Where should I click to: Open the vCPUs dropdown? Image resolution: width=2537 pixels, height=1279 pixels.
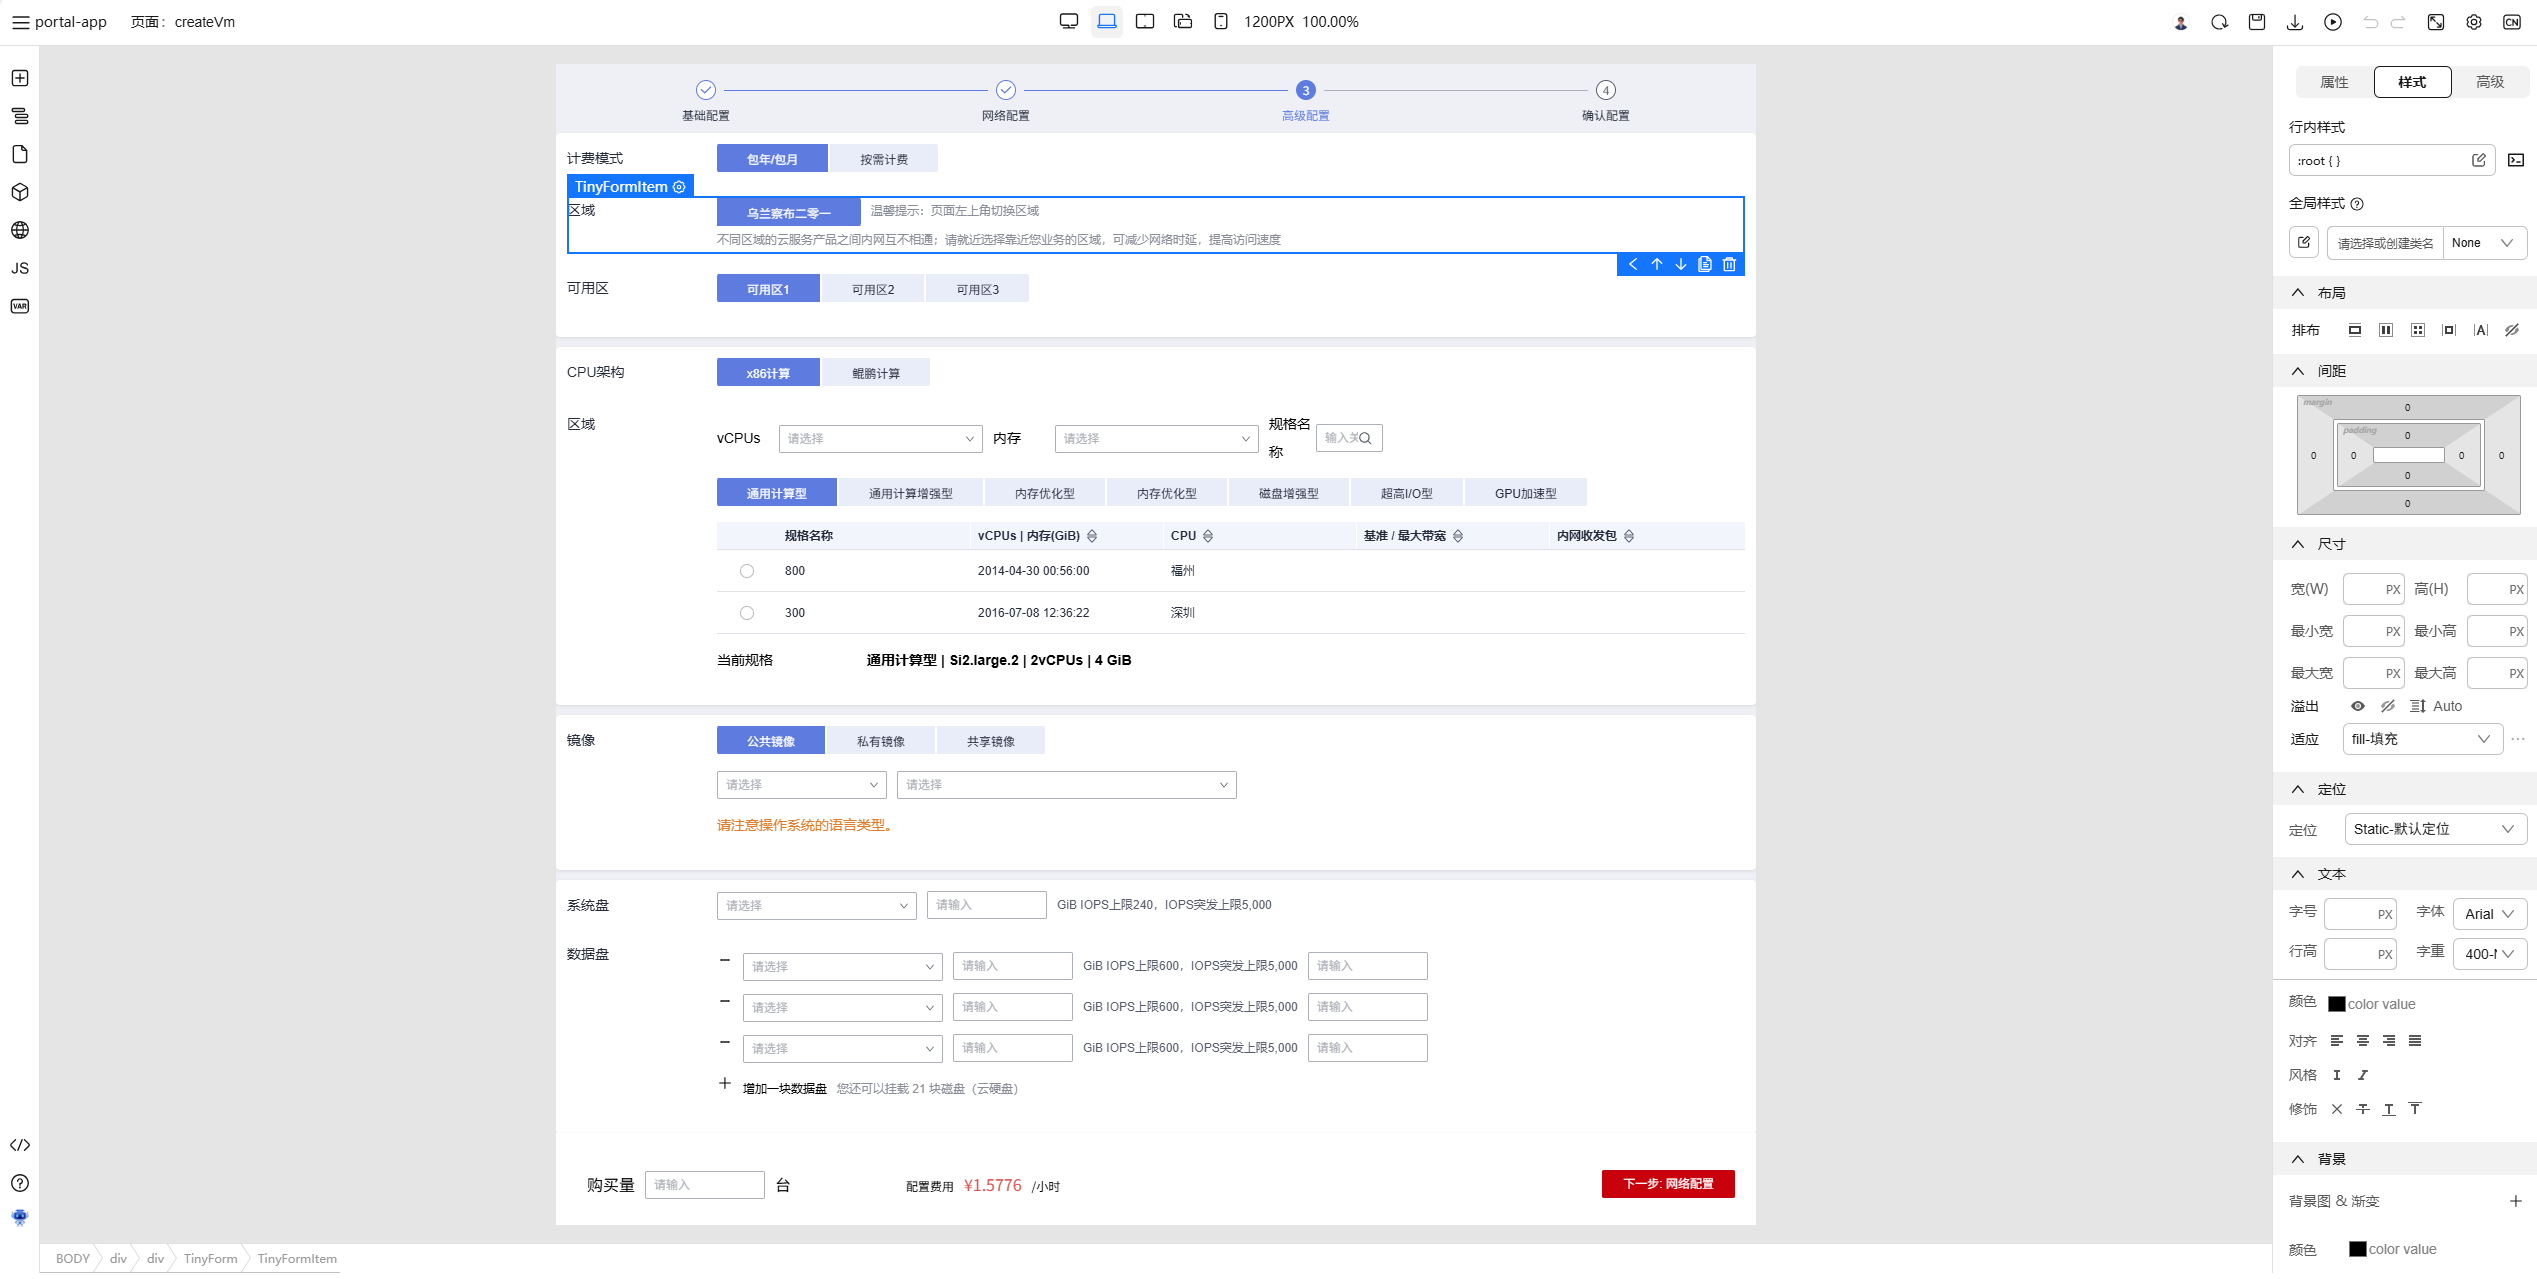(880, 439)
